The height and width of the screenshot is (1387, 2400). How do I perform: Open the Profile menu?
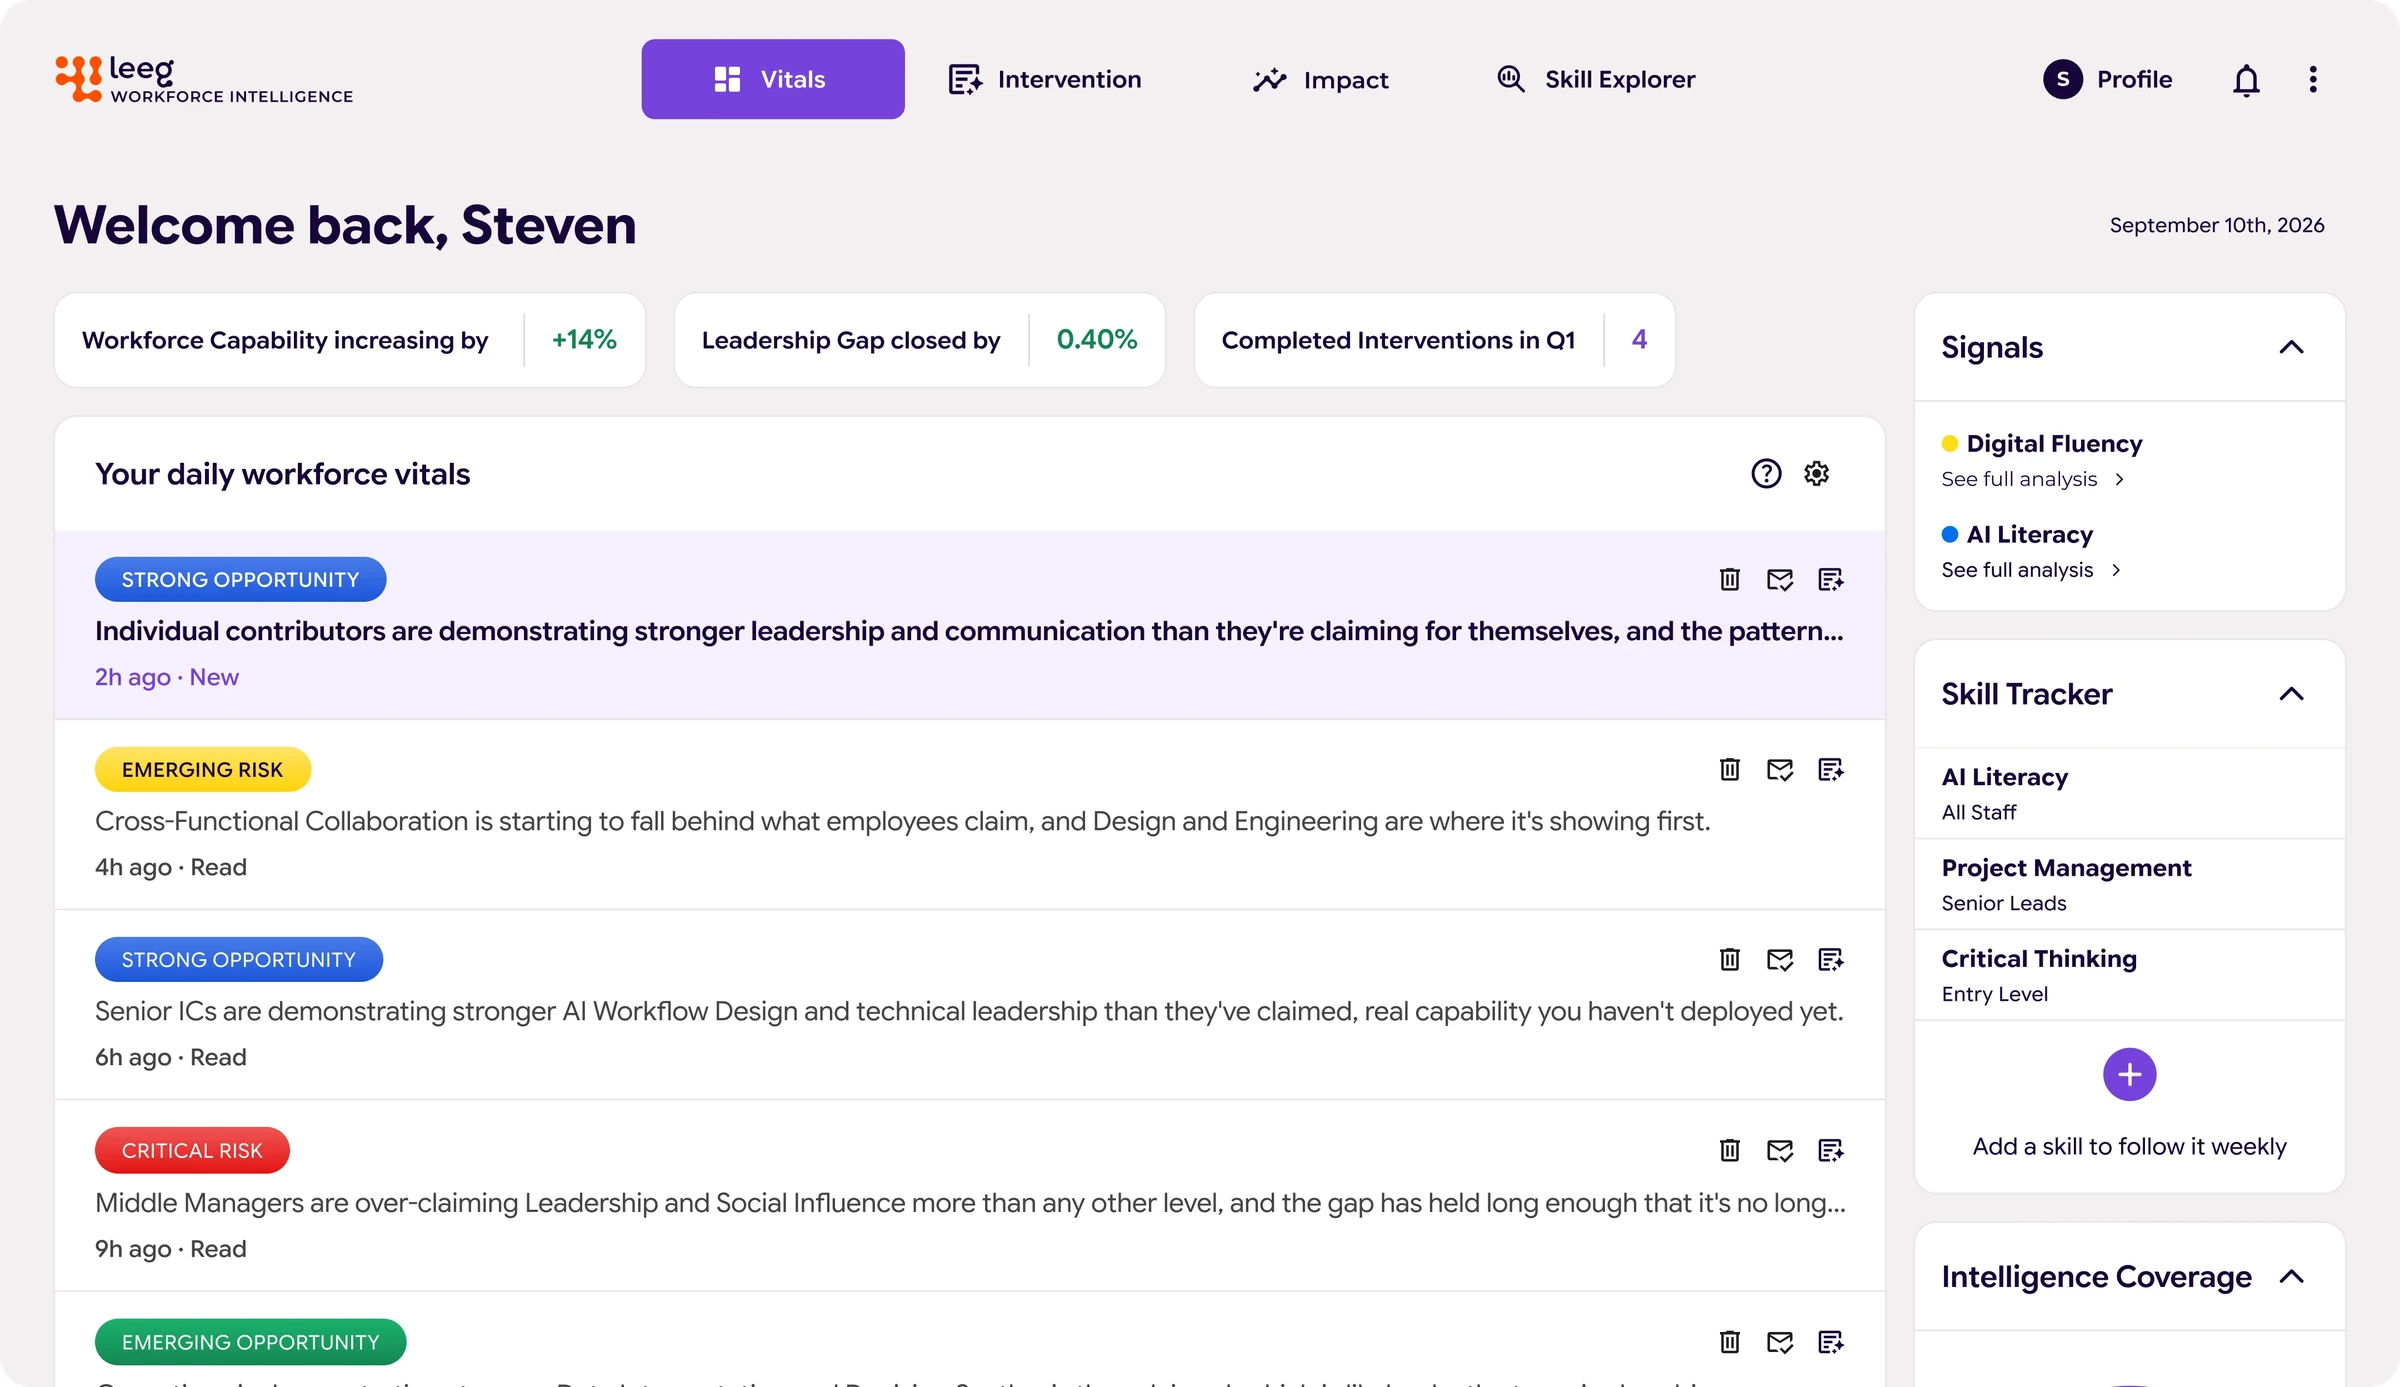click(2108, 79)
